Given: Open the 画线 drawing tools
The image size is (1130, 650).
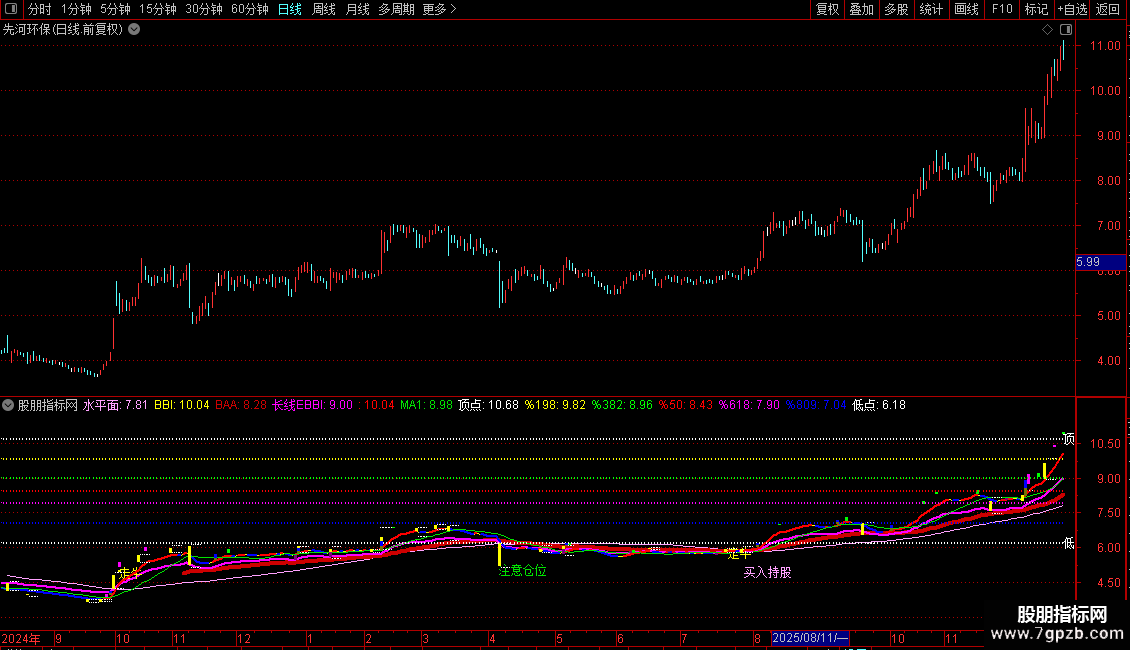Looking at the screenshot, I should (966, 9).
